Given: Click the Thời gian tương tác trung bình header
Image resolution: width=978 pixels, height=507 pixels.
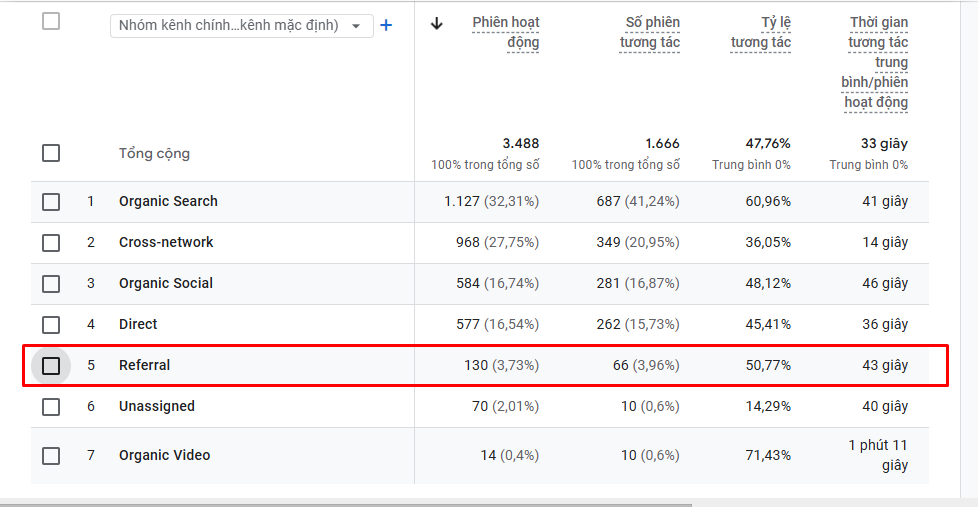Looking at the screenshot, I should click(x=877, y=62).
